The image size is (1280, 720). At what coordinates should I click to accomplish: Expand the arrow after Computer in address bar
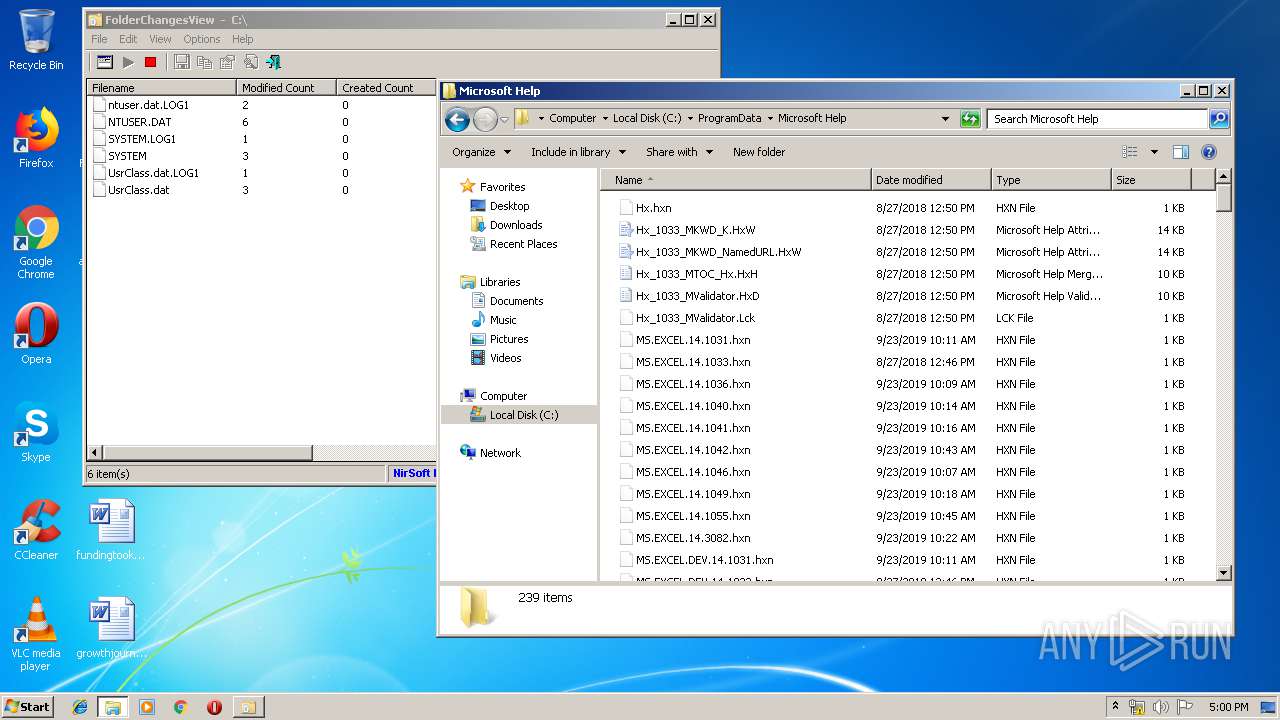(604, 118)
